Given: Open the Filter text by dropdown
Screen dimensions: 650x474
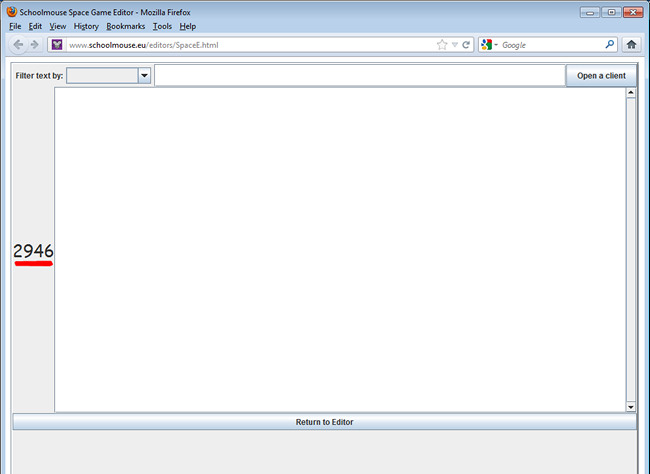Looking at the screenshot, I should click(144, 76).
